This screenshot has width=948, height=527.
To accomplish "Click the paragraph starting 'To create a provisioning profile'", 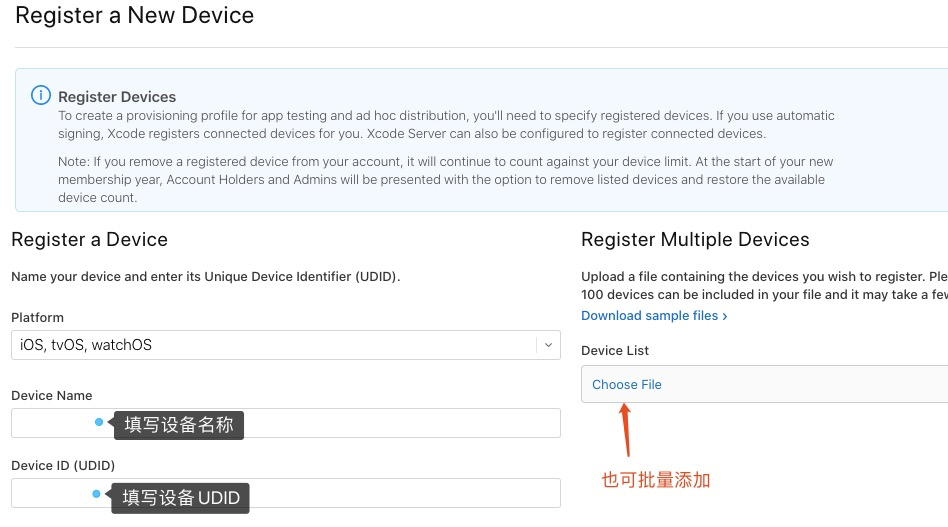I will 446,124.
